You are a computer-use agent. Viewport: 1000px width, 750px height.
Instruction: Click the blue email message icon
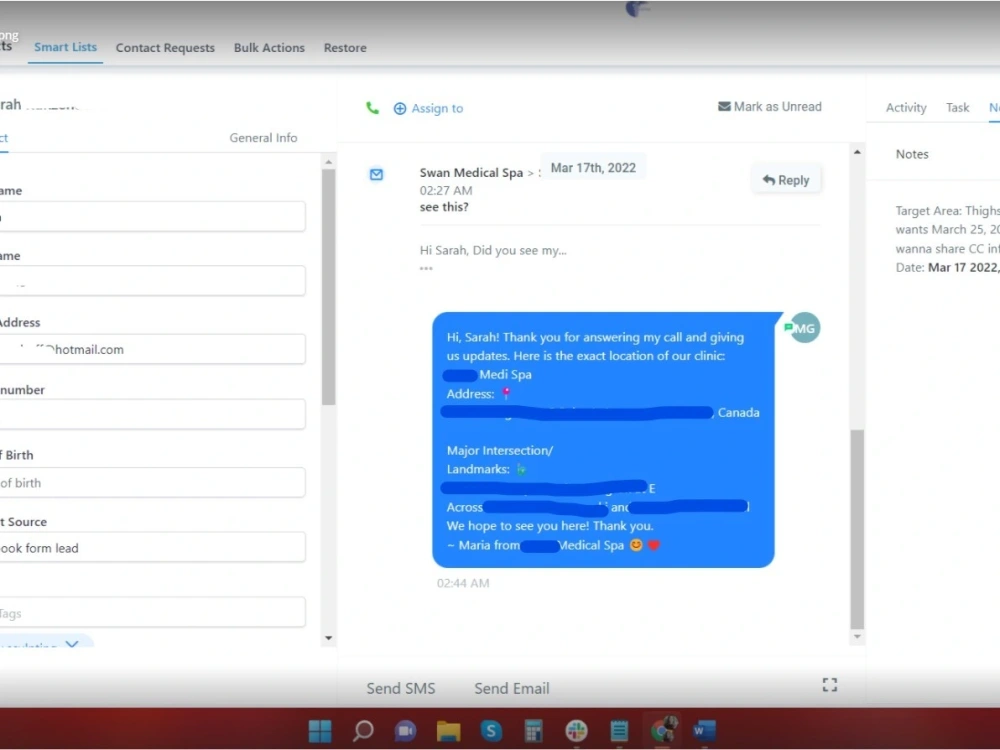[376, 174]
